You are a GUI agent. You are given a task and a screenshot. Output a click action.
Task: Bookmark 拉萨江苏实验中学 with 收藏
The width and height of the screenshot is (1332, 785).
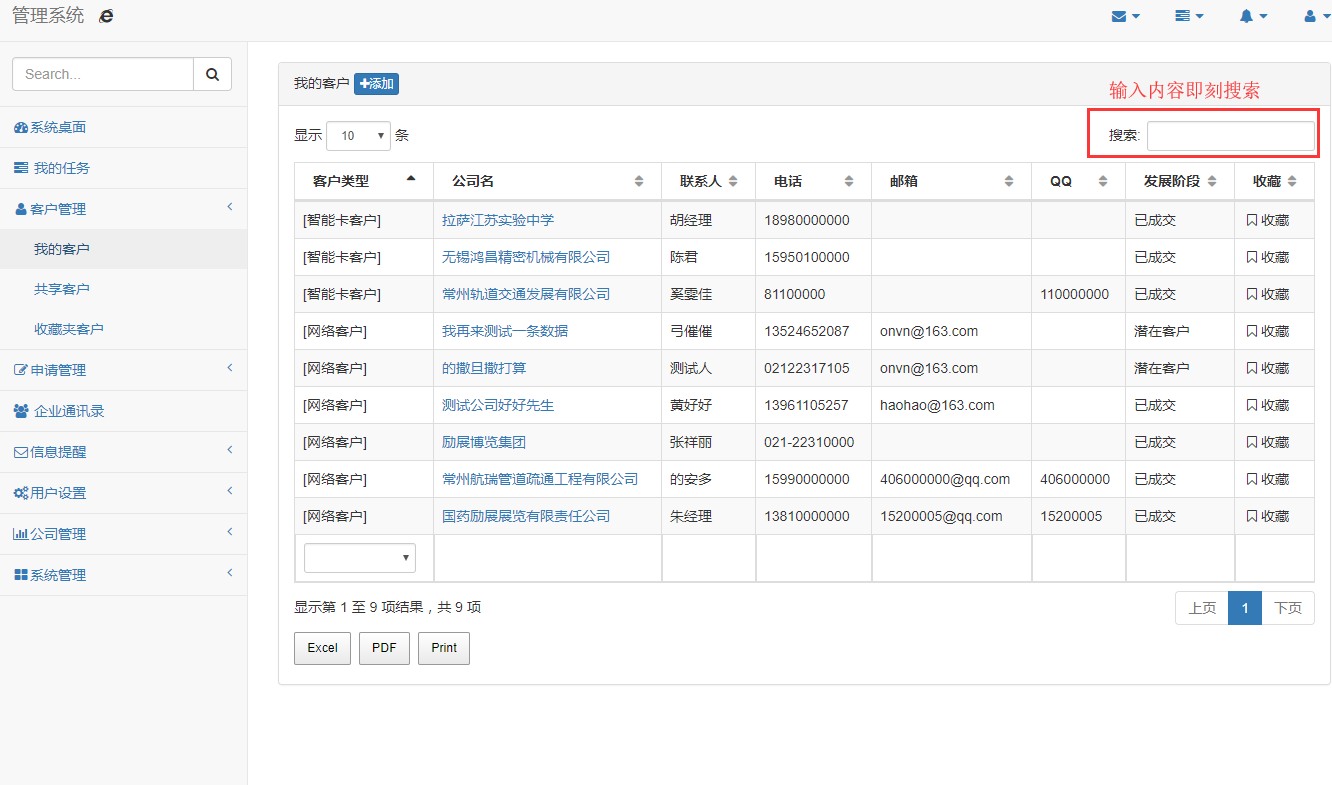click(1267, 220)
